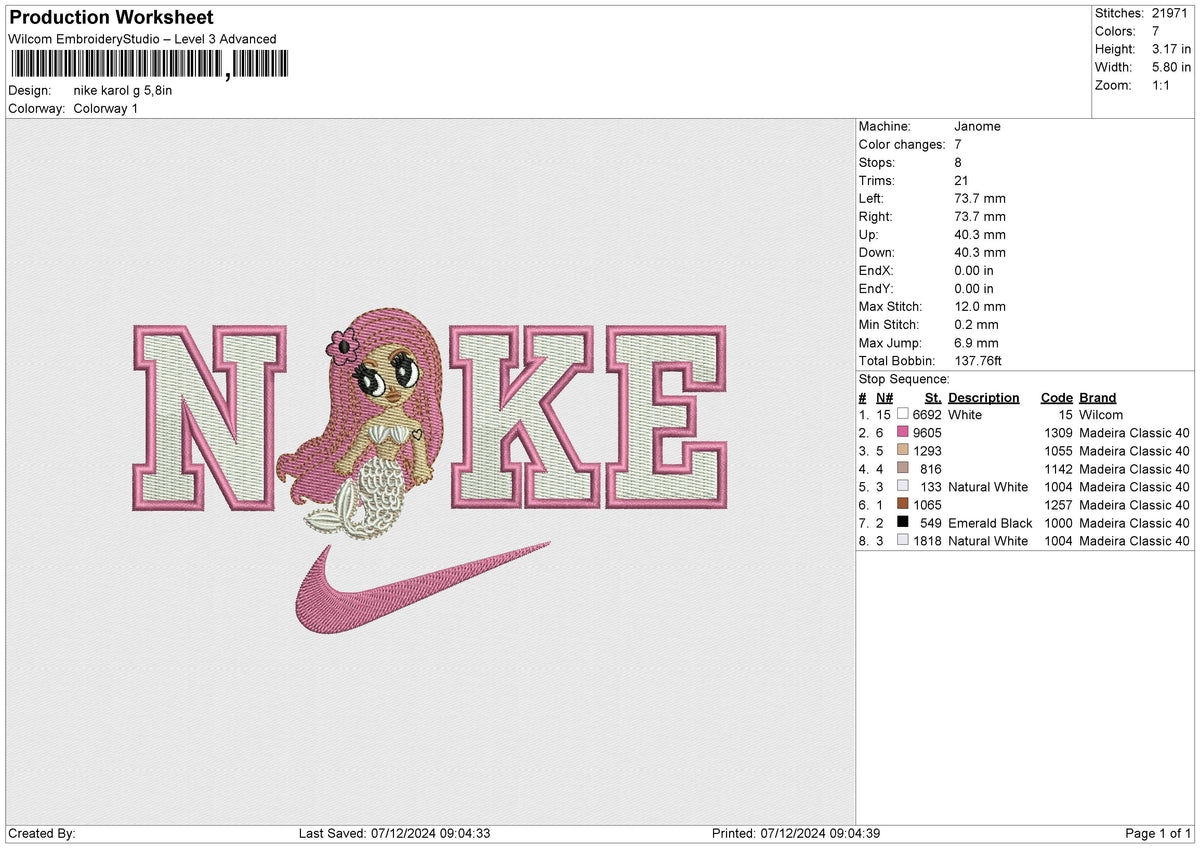Click the brown swatch for stop 6
This screenshot has width=1200, height=848.
(903, 504)
